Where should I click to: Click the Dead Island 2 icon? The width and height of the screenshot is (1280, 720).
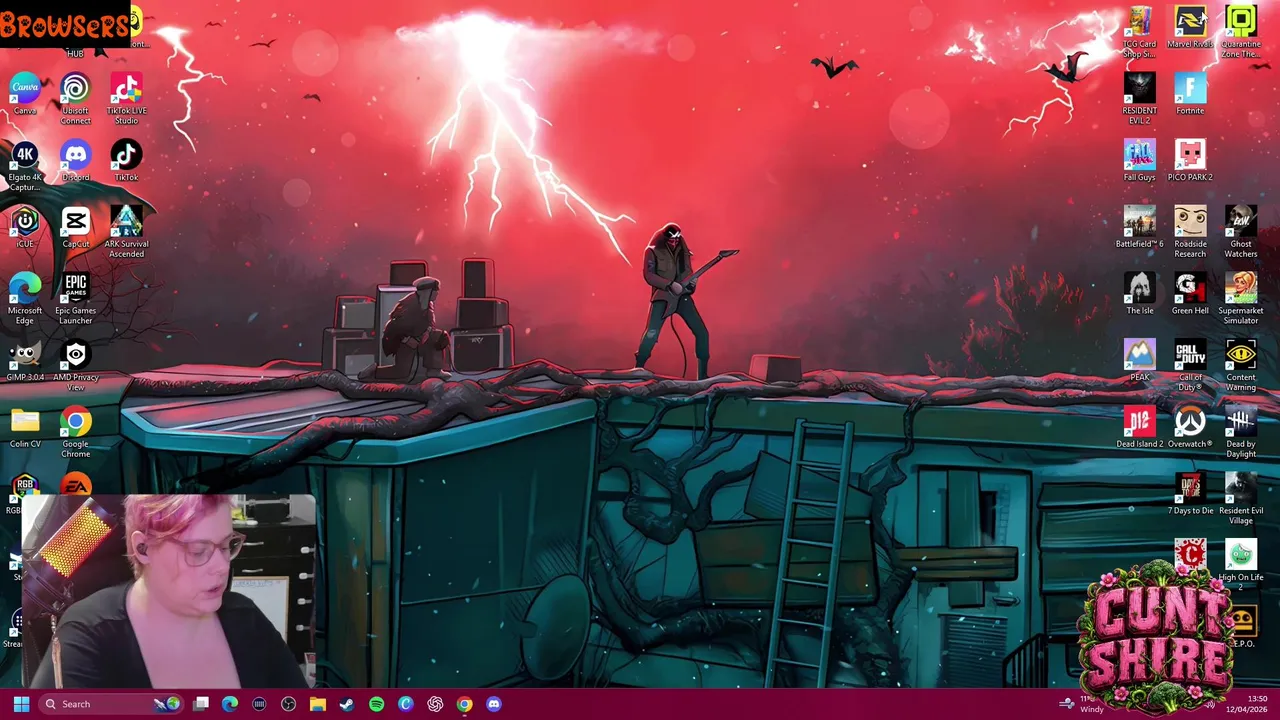[x=1139, y=427]
